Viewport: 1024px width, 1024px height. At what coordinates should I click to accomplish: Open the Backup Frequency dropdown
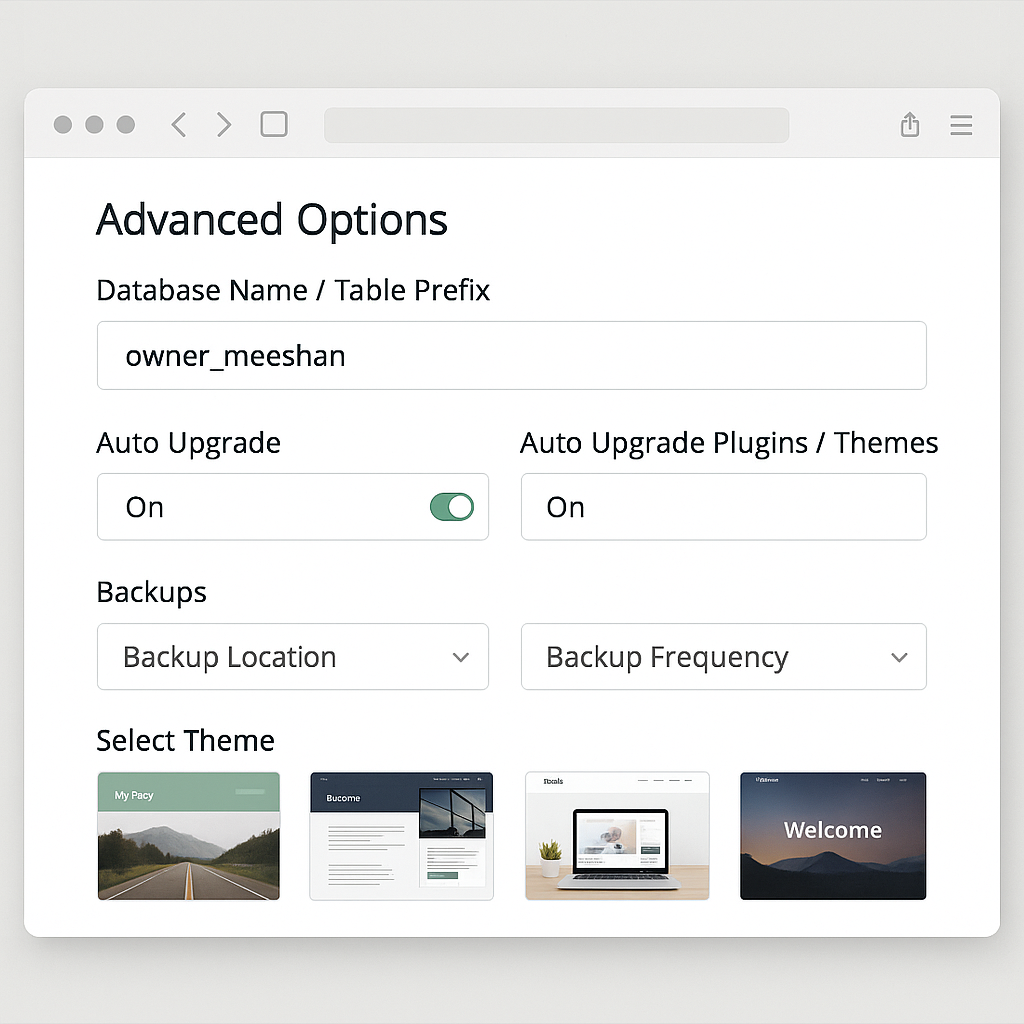[x=723, y=657]
